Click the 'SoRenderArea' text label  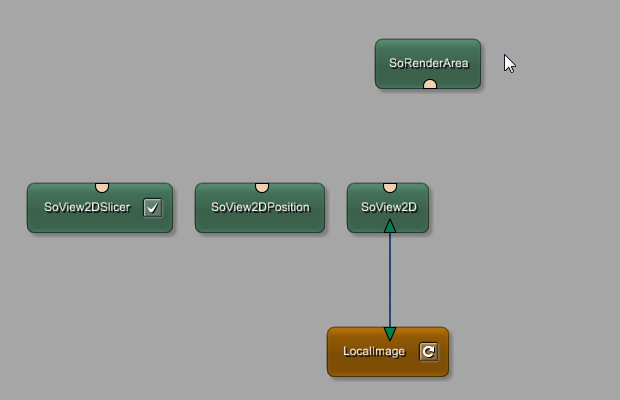tap(428, 63)
